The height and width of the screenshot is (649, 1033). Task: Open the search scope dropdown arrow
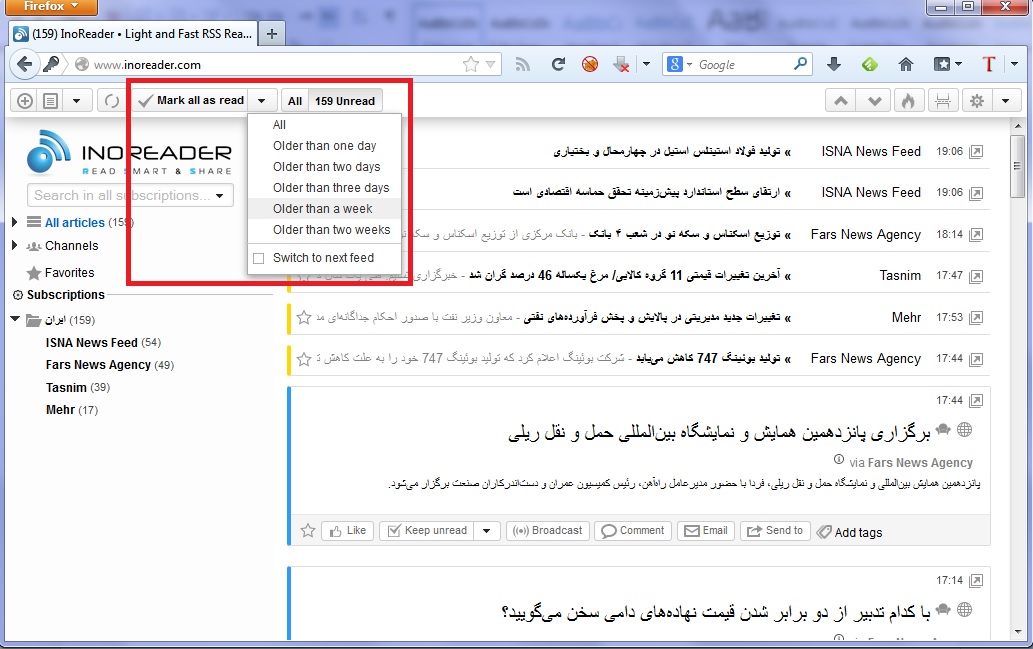[x=219, y=196]
